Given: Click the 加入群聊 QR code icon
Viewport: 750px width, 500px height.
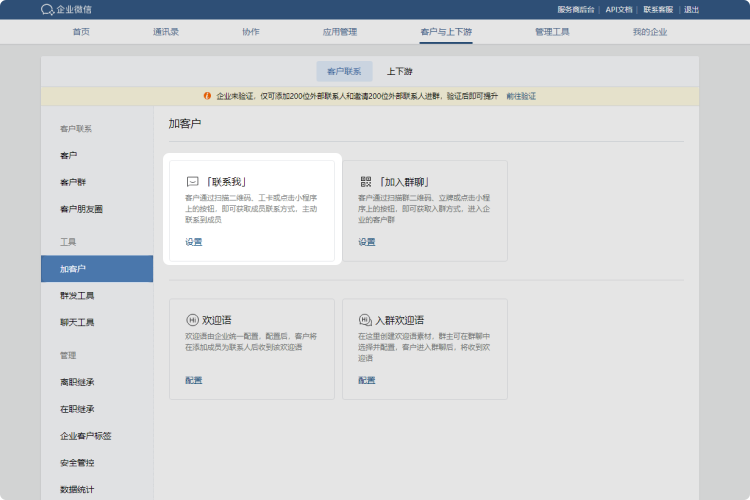Looking at the screenshot, I should point(366,182).
